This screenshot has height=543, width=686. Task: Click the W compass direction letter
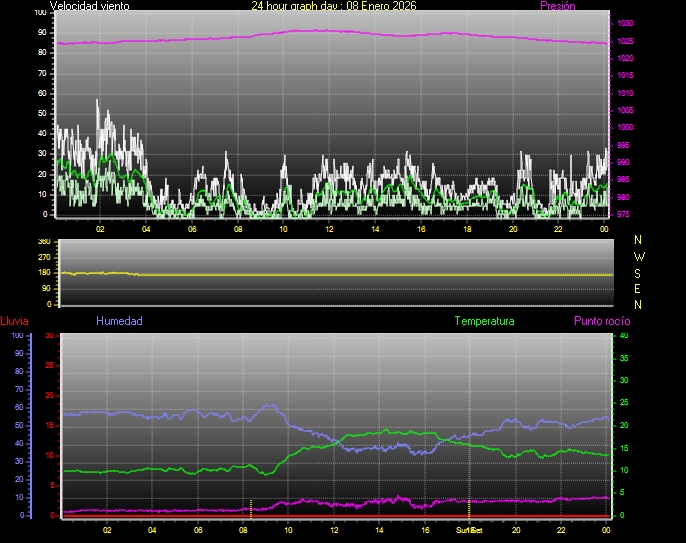click(639, 256)
